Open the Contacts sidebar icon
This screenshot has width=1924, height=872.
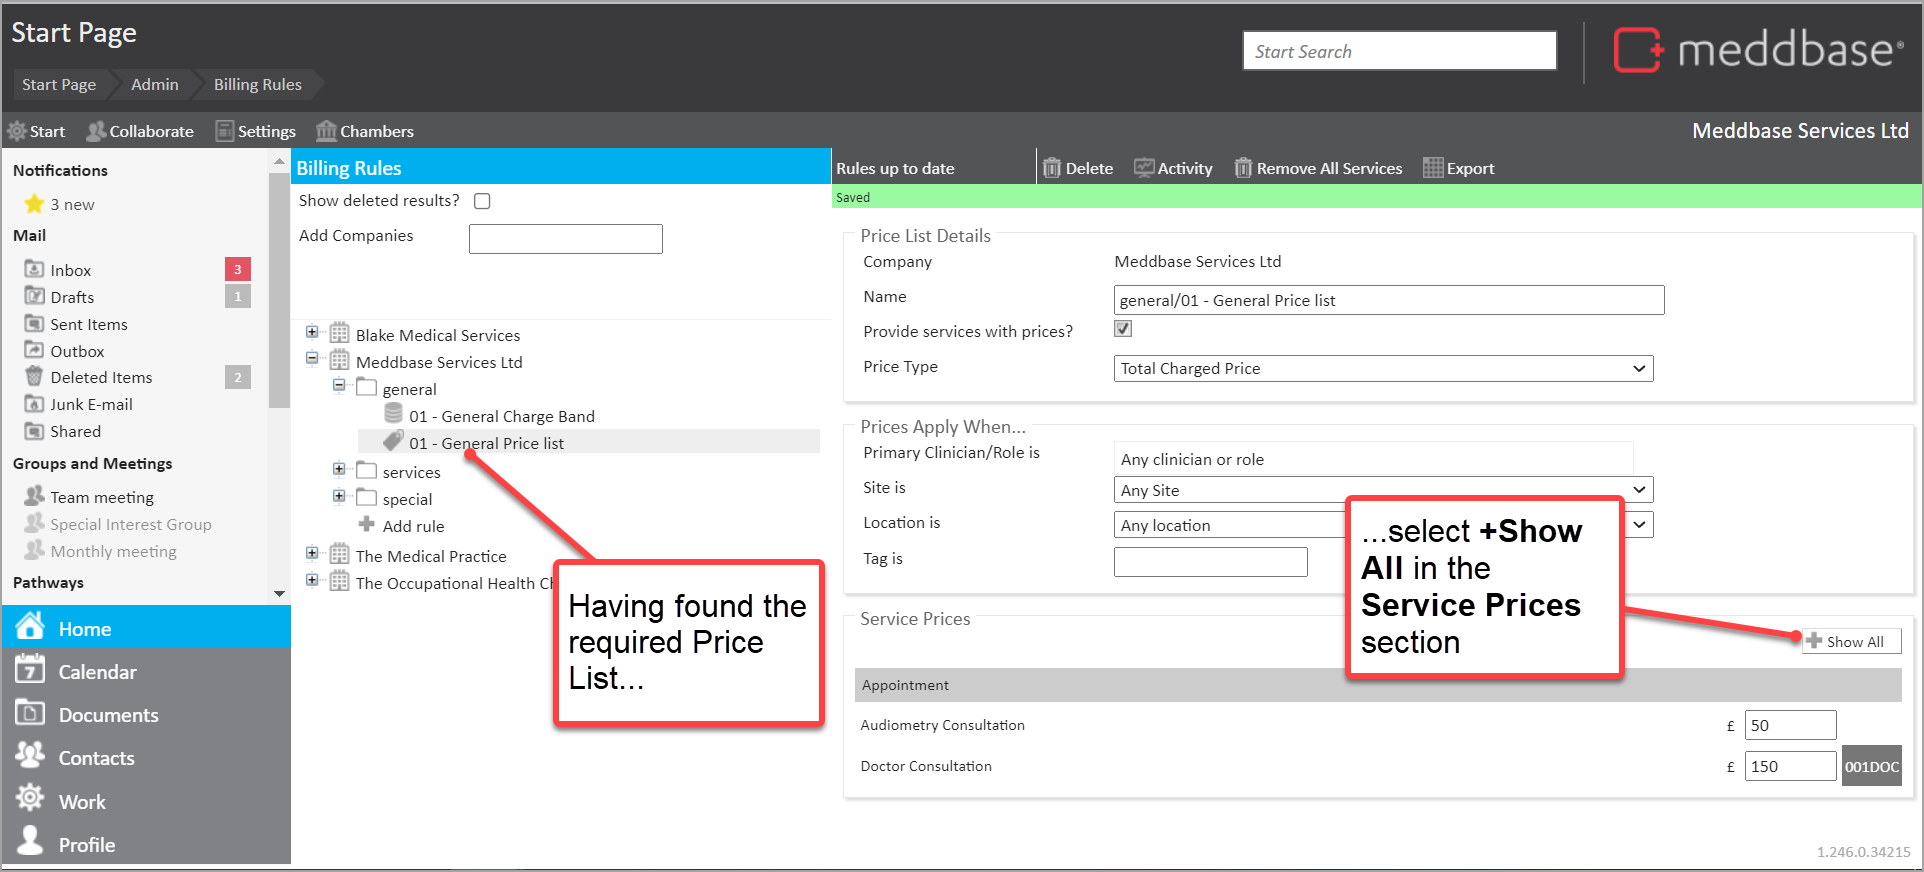click(x=30, y=757)
